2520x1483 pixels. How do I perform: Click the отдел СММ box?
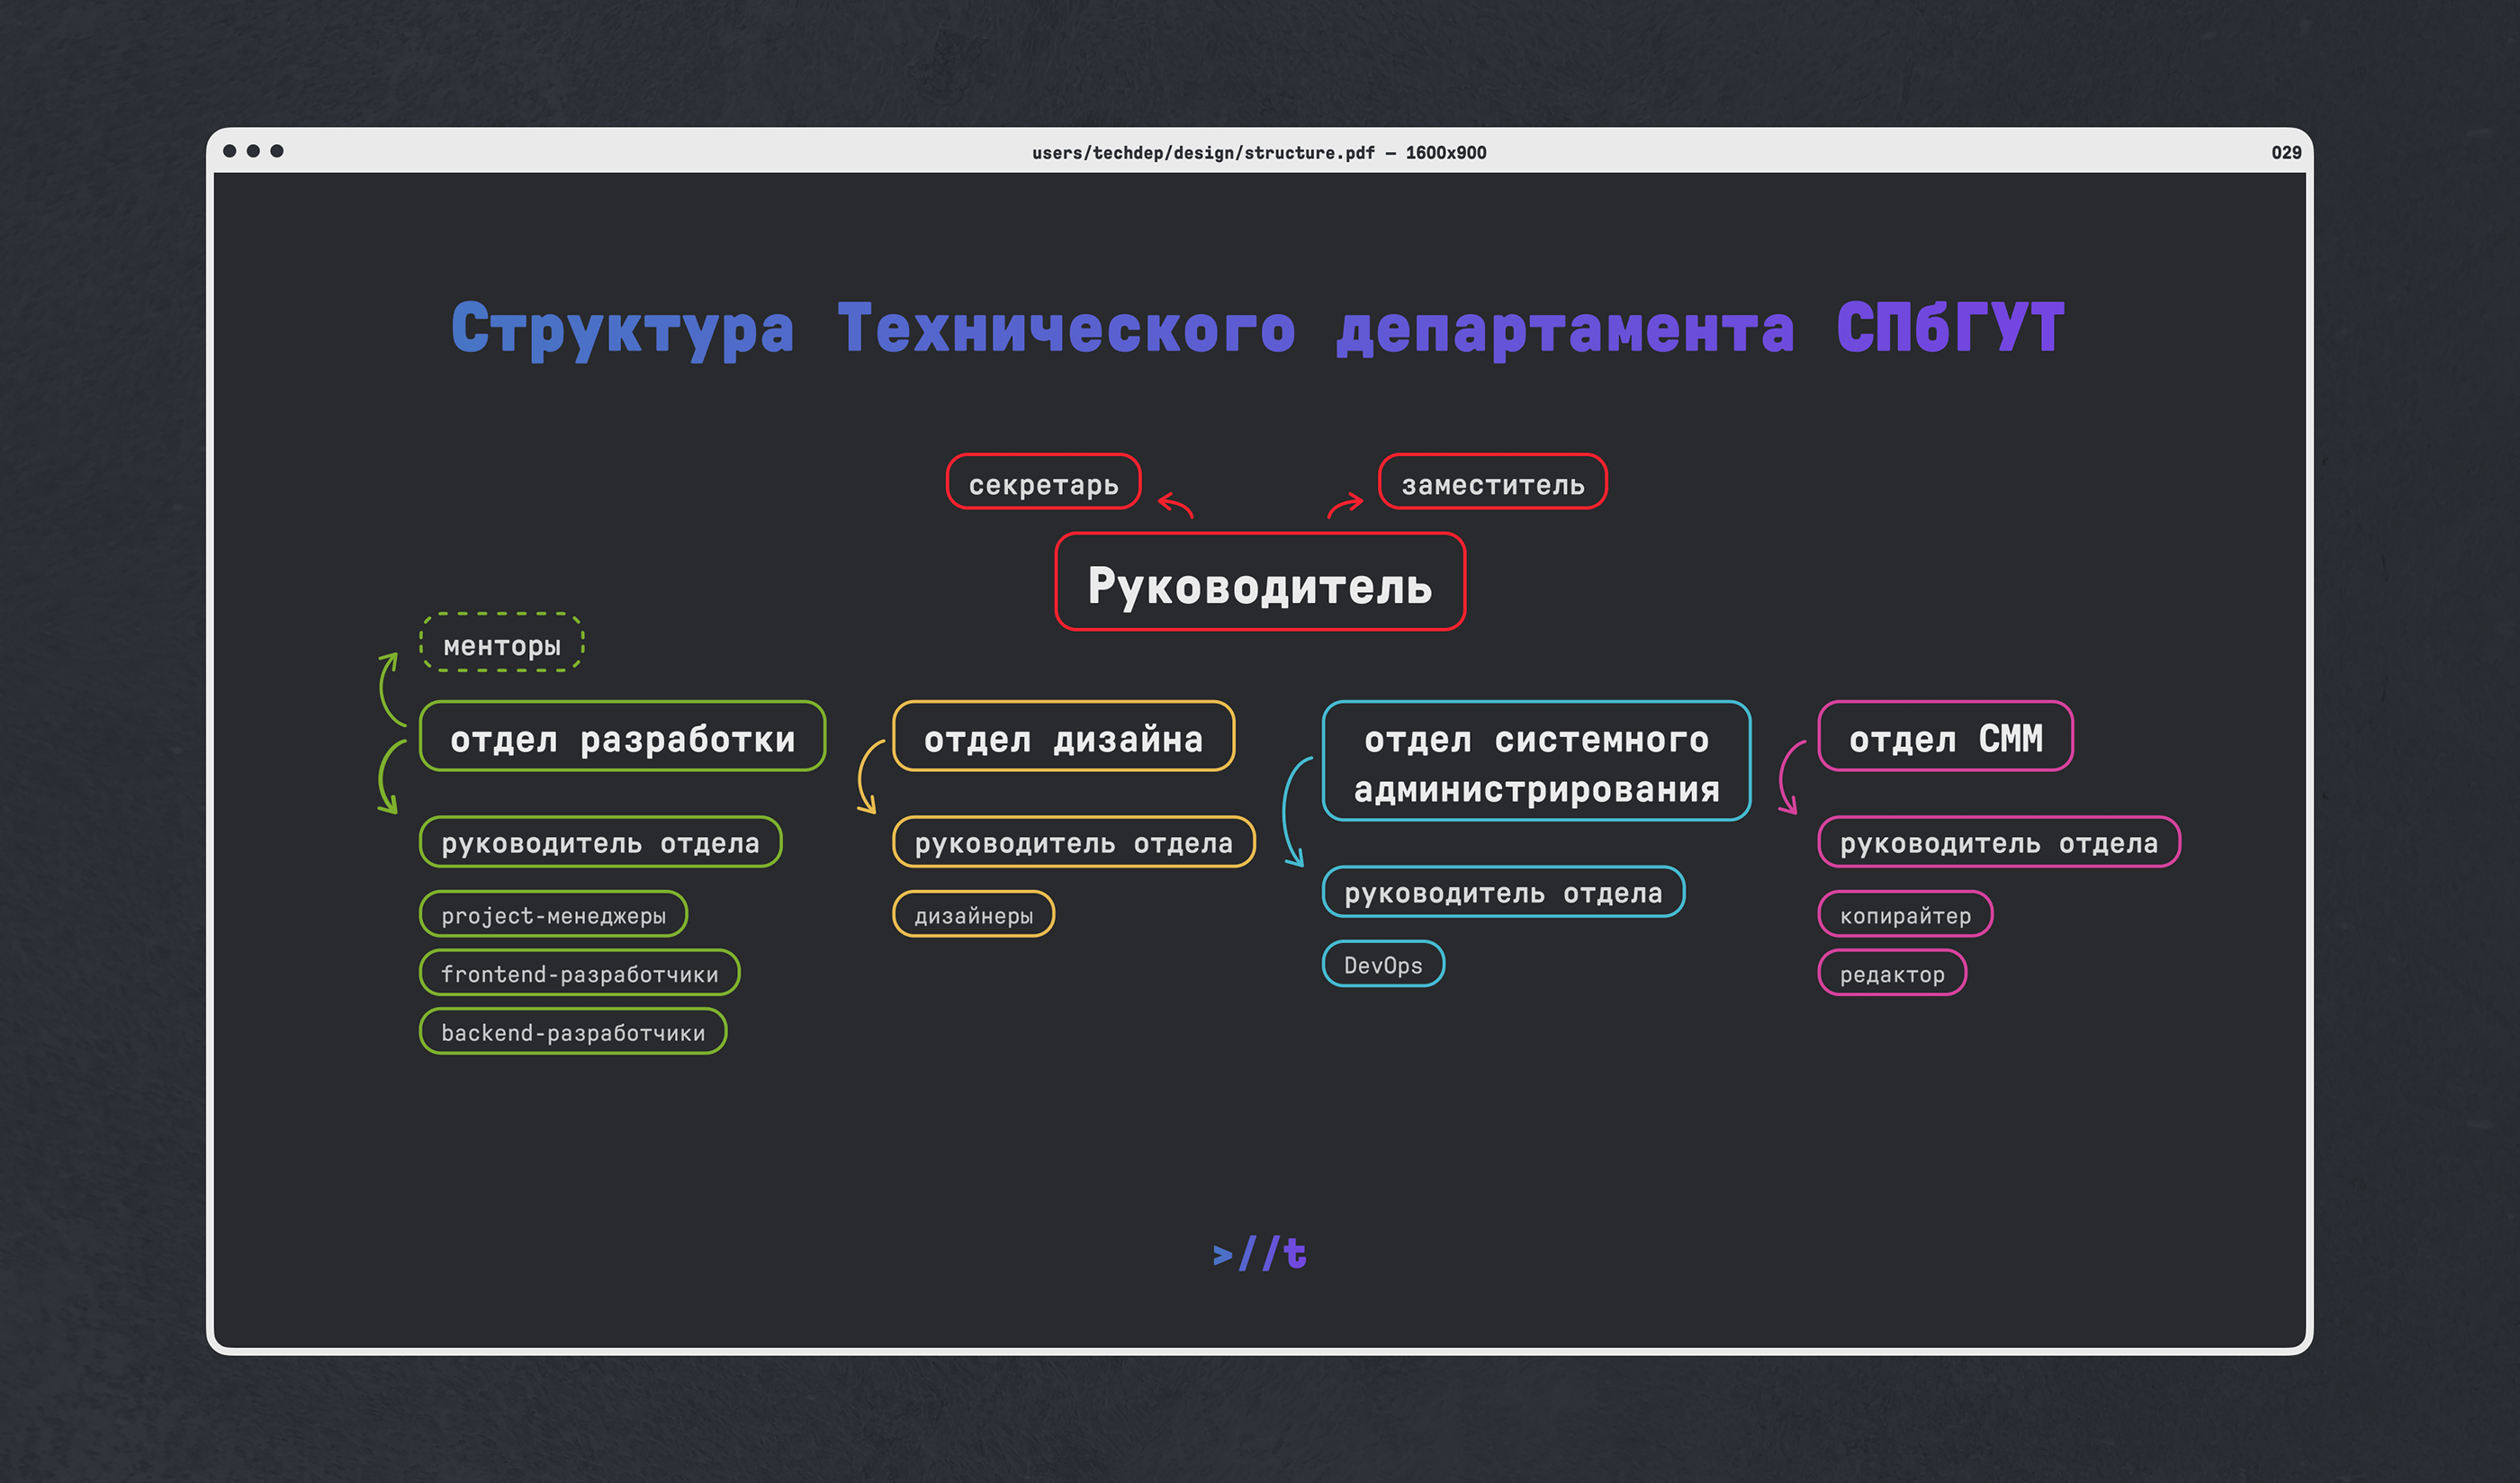tap(1945, 737)
